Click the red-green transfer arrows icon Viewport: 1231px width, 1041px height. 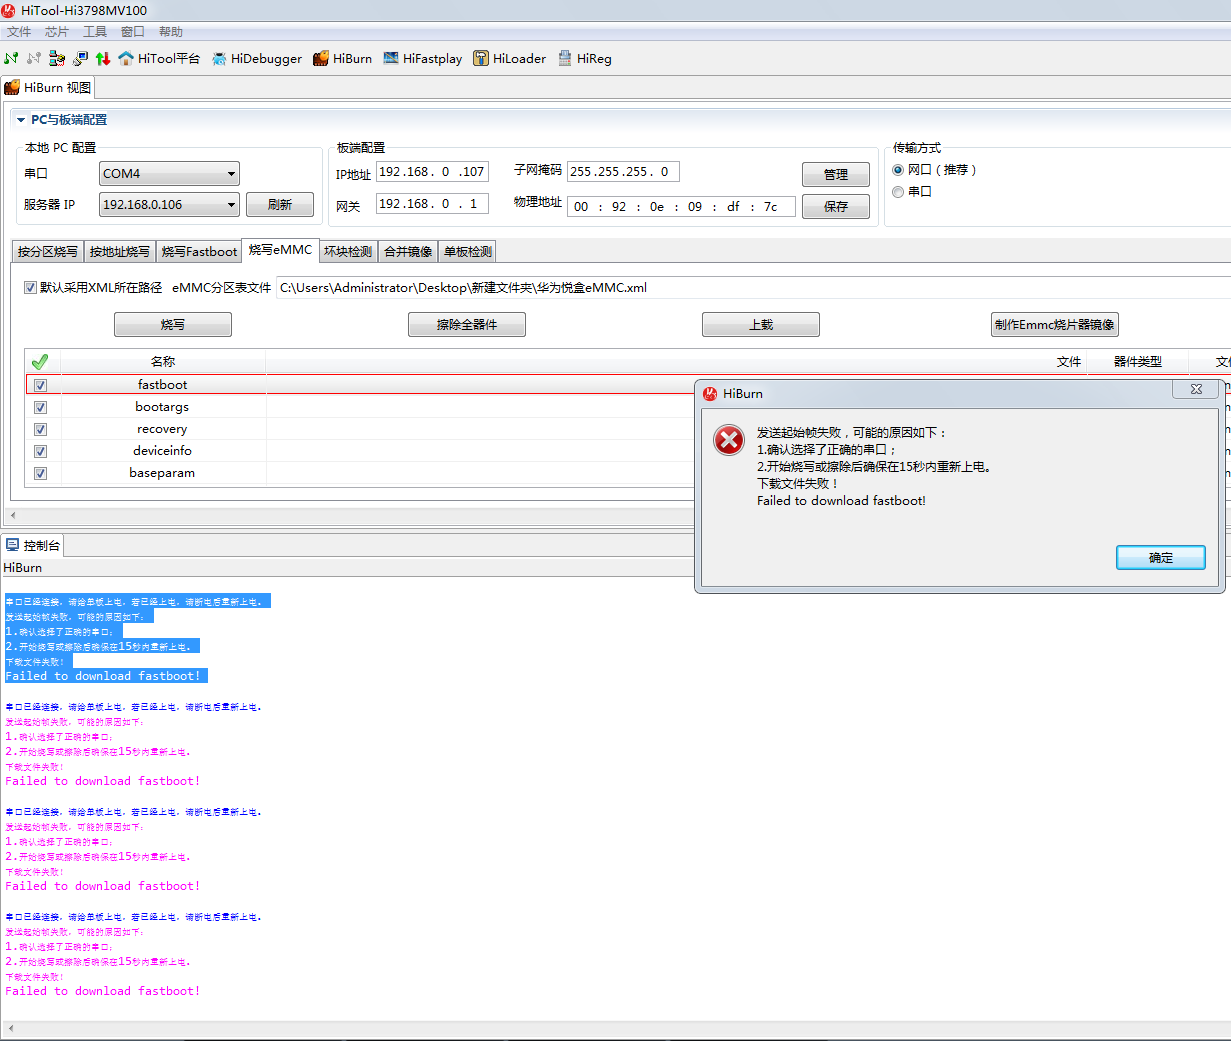pyautogui.click(x=103, y=58)
